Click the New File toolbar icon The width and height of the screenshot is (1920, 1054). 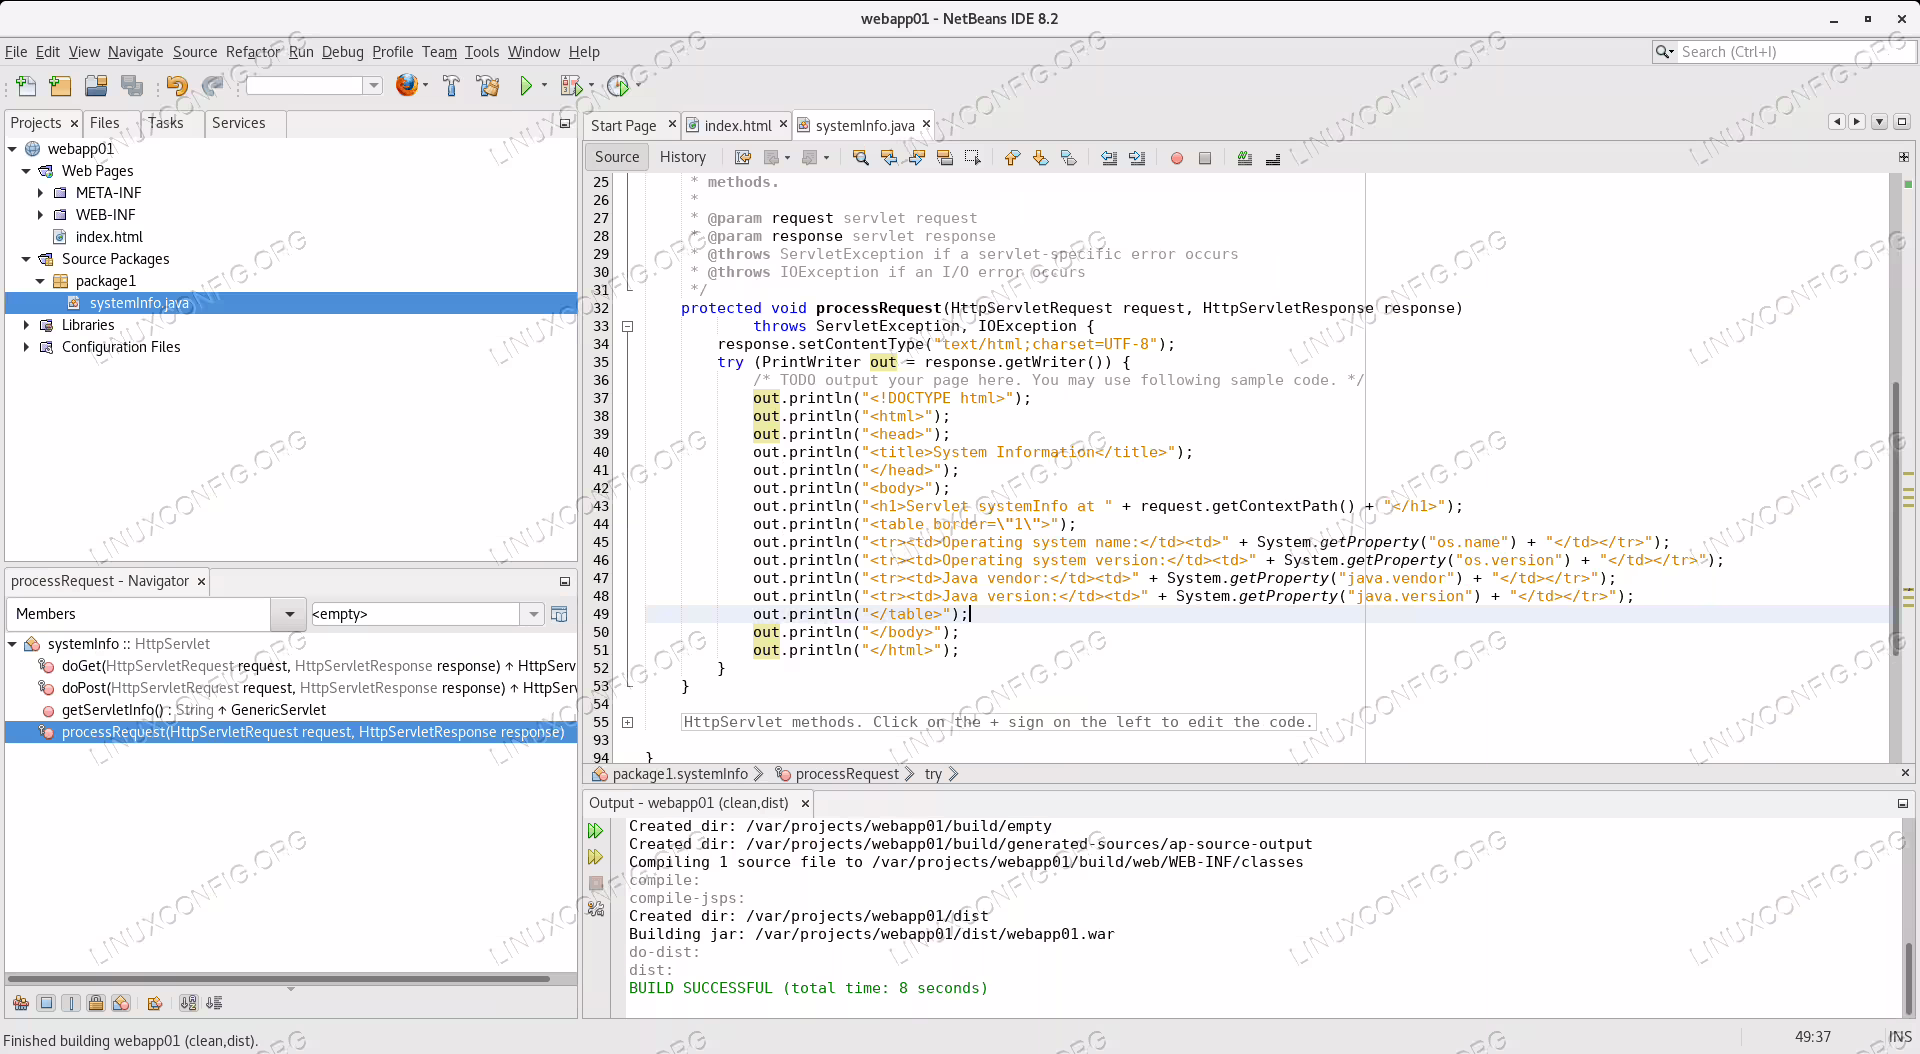[26, 86]
